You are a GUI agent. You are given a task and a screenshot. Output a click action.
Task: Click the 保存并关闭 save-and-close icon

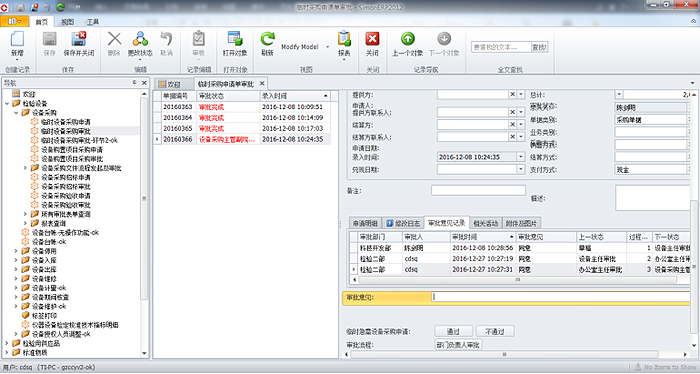point(79,39)
